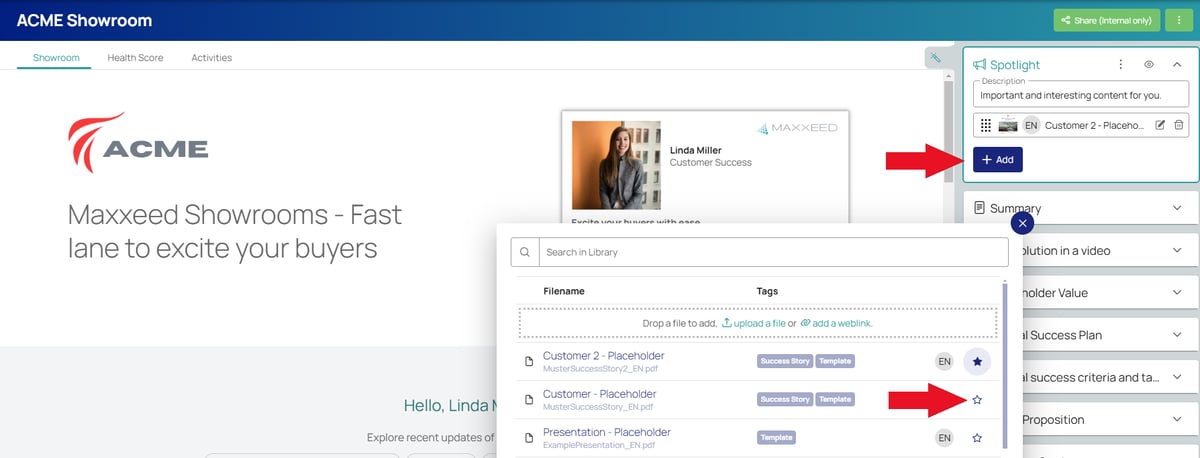This screenshot has height=458, width=1200.
Task: Star the Customer - Placeholder file
Action: coord(977,400)
